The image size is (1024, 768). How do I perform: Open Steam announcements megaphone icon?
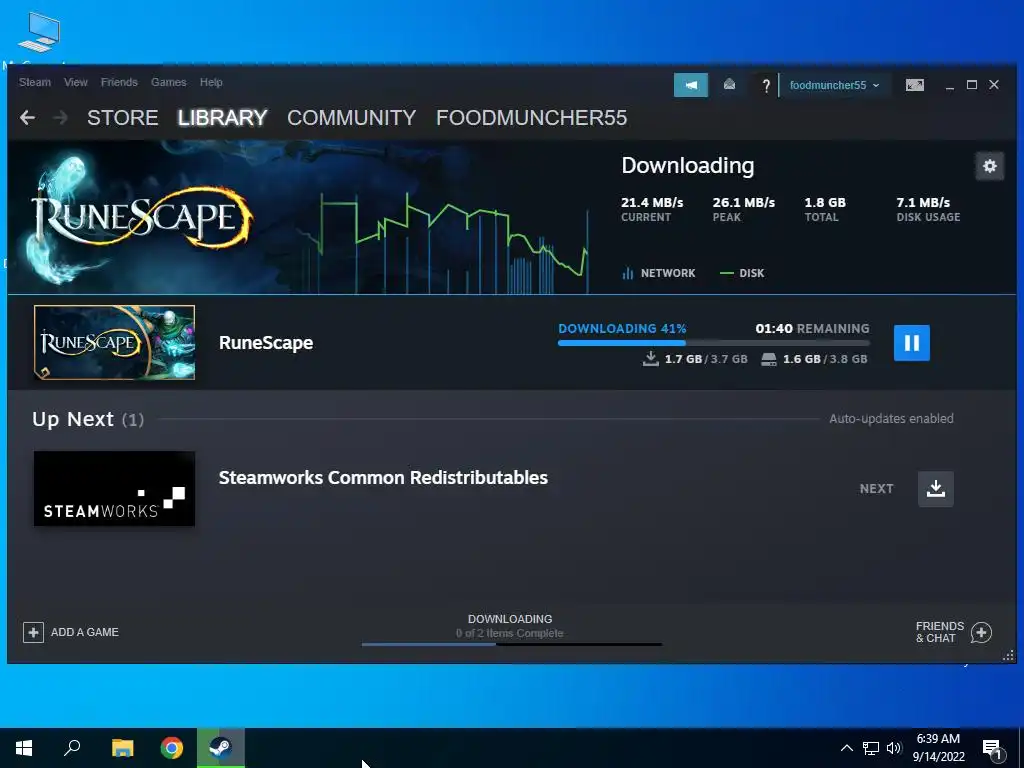pos(691,85)
